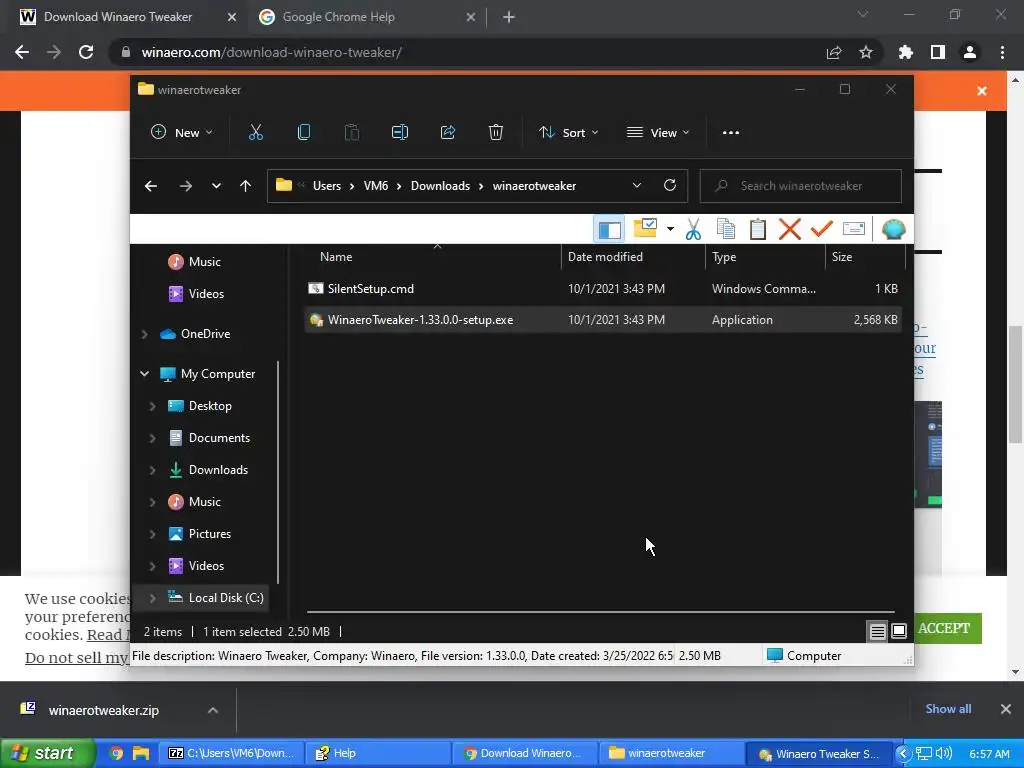Expand address bar history dropdown
1024x768 pixels.
pyautogui.click(x=637, y=185)
